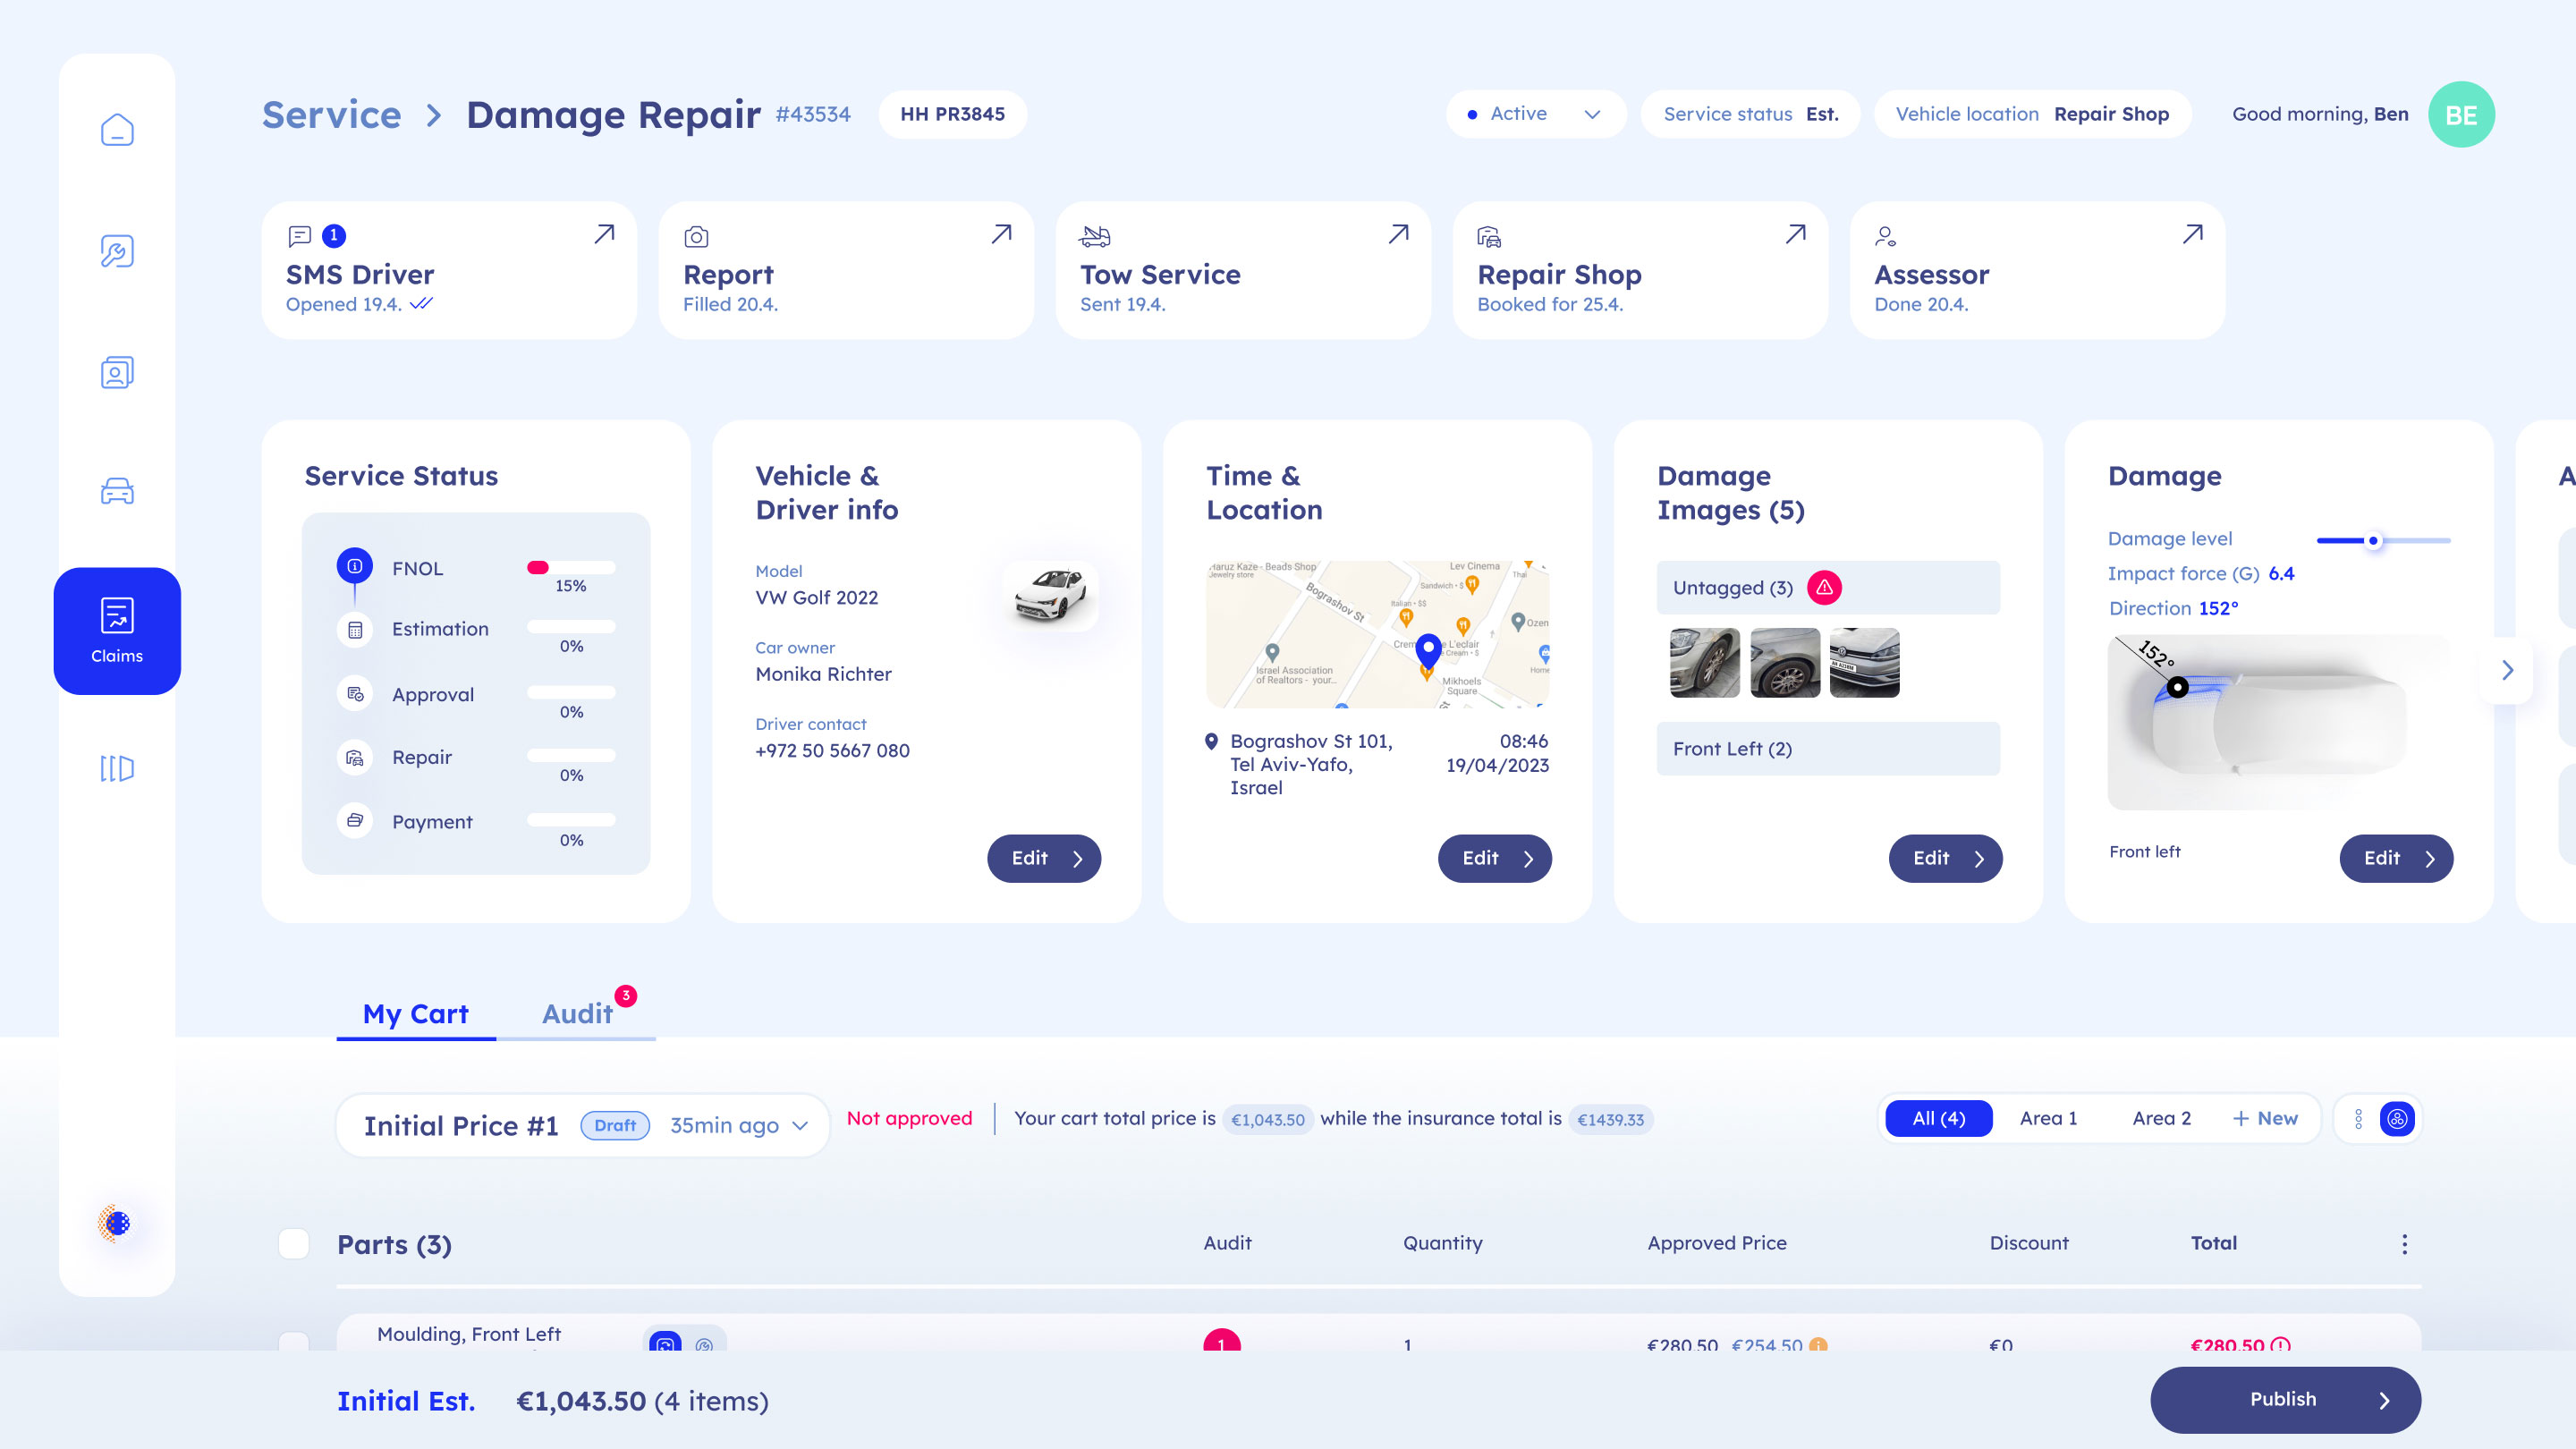The height and width of the screenshot is (1449, 2576).
Task: Expand Initial Price #1 version dropdown
Action: point(799,1126)
